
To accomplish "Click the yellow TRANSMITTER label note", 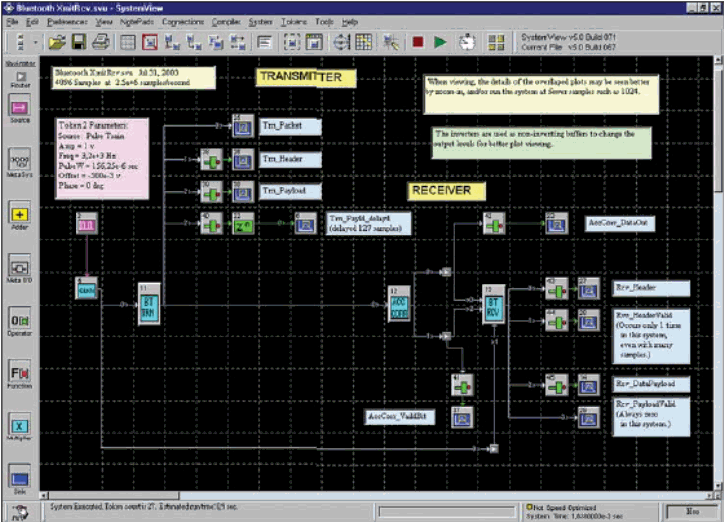I will pos(300,77).
